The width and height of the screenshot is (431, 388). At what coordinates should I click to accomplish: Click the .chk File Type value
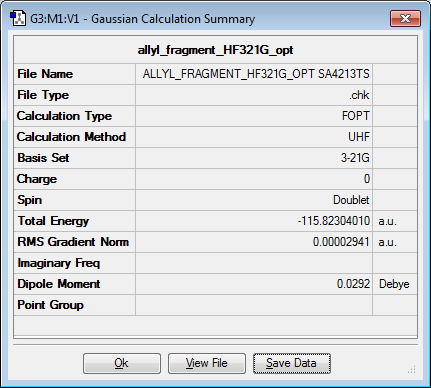254,95
